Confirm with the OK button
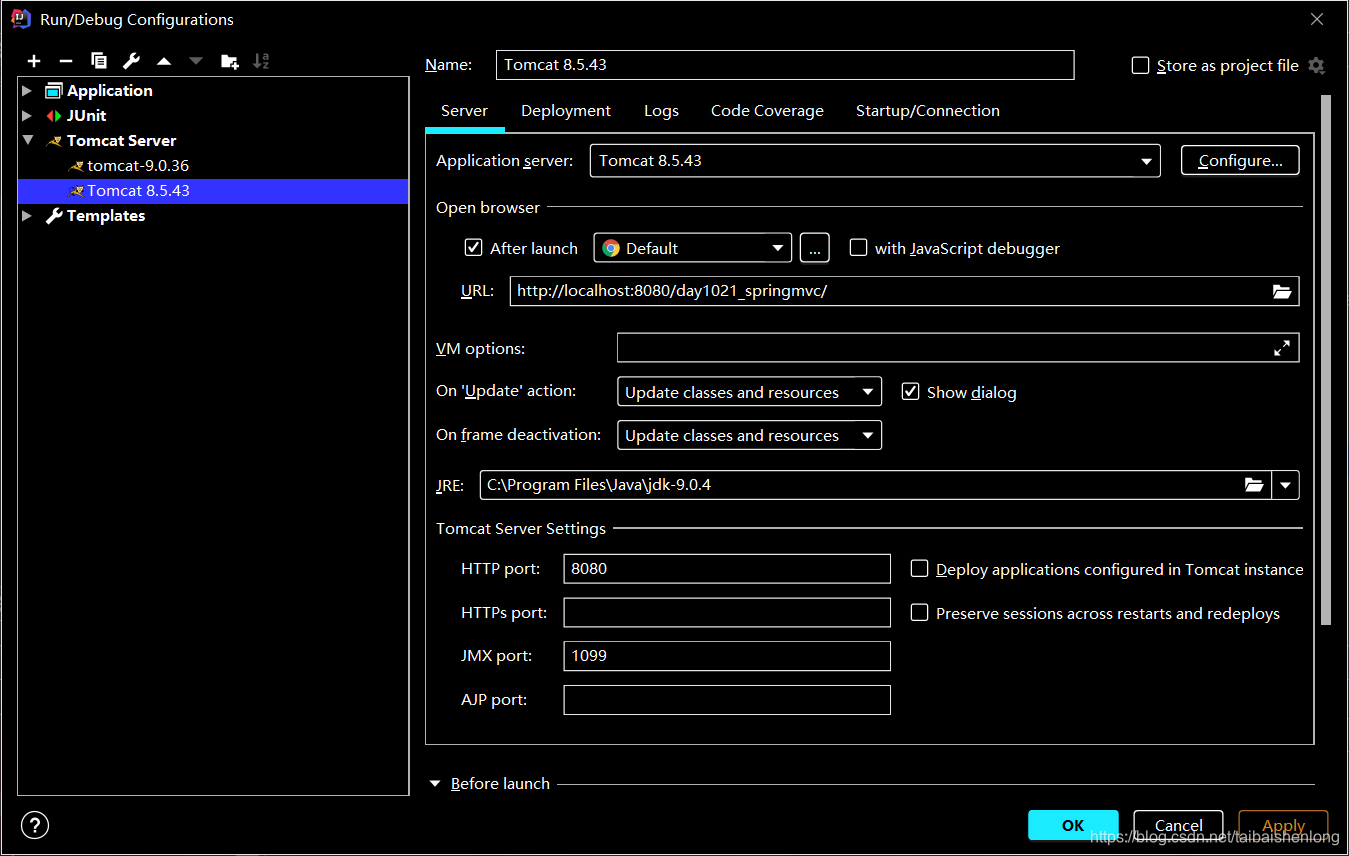Image resolution: width=1349 pixels, height=856 pixels. [x=1073, y=825]
